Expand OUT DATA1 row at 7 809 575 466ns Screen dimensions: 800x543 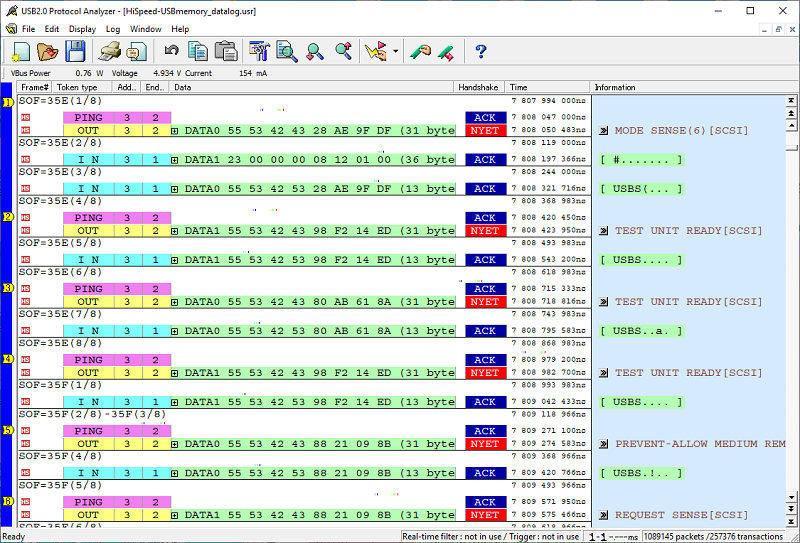pos(174,515)
